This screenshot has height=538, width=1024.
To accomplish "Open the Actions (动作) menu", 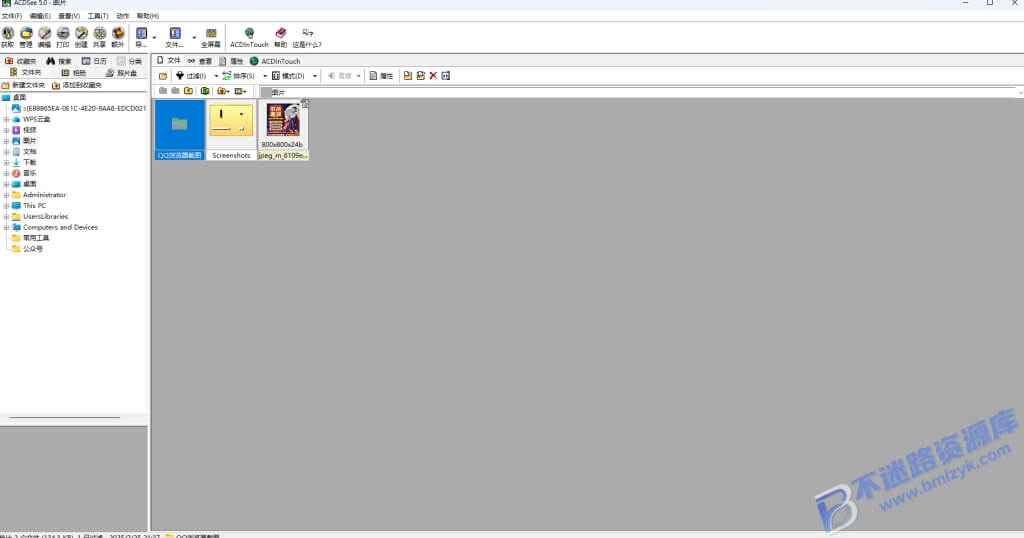I will coord(122,16).
